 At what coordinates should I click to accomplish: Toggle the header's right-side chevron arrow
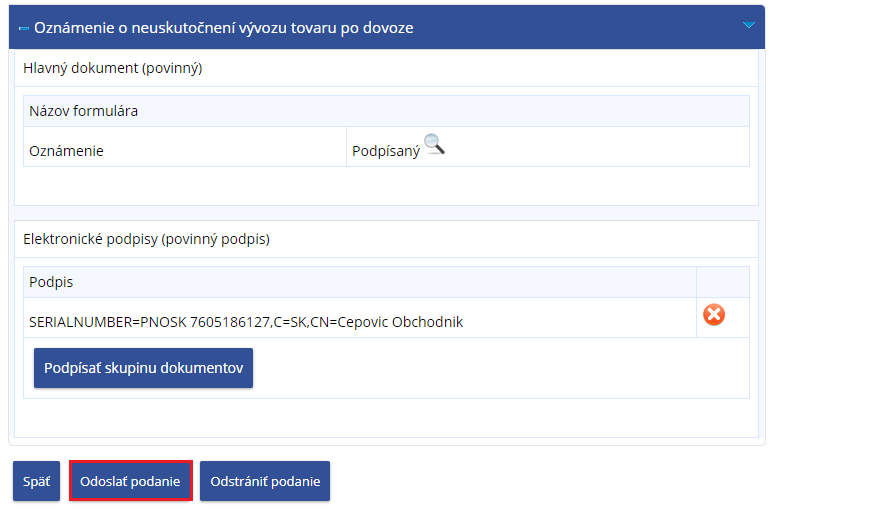(x=749, y=25)
